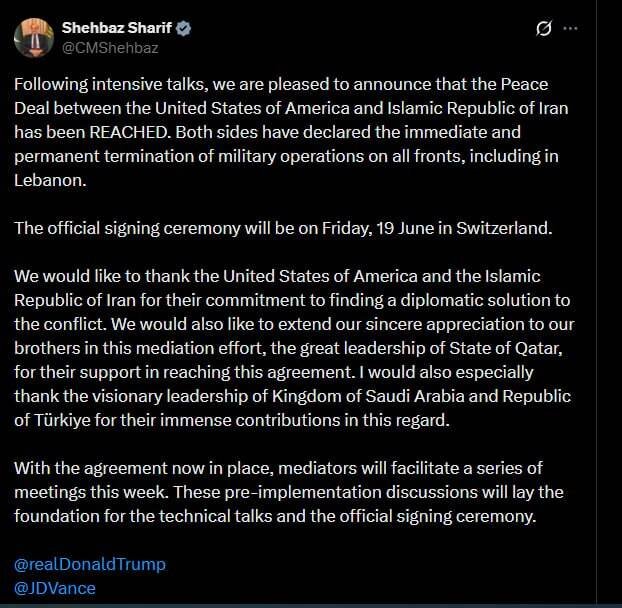The height and width of the screenshot is (608, 622).
Task: Click the blue verified badge
Action: [183, 29]
